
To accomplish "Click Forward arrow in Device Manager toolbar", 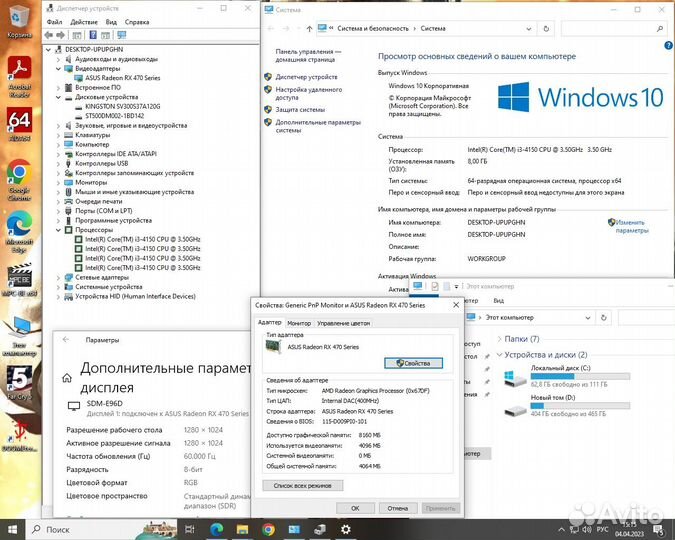I will point(61,35).
